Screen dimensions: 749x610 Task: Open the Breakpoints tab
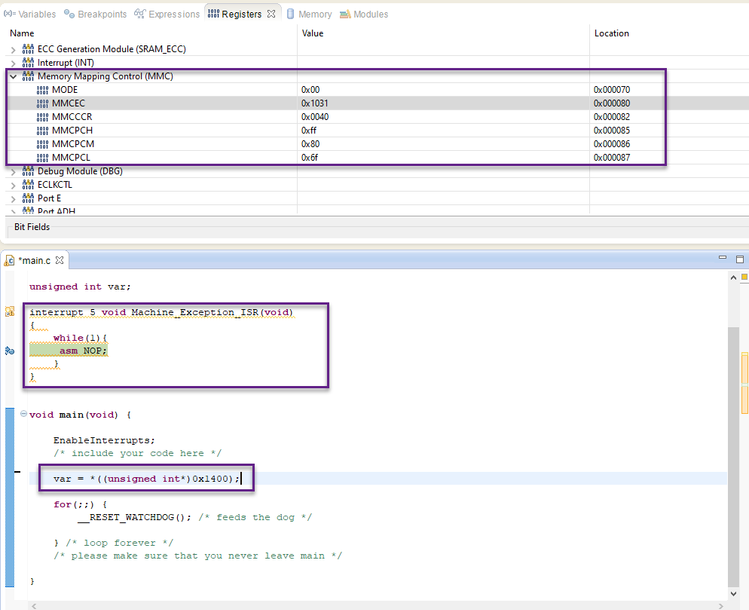95,14
